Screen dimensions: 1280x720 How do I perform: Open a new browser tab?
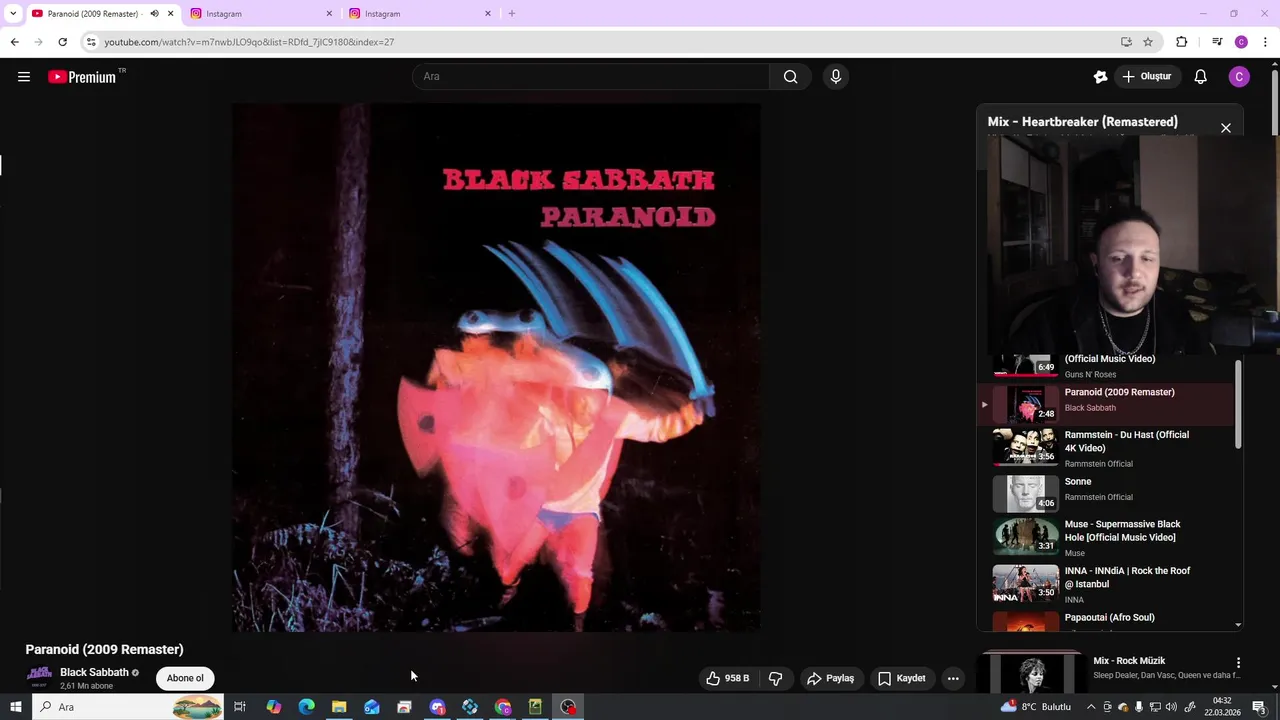pyautogui.click(x=512, y=14)
